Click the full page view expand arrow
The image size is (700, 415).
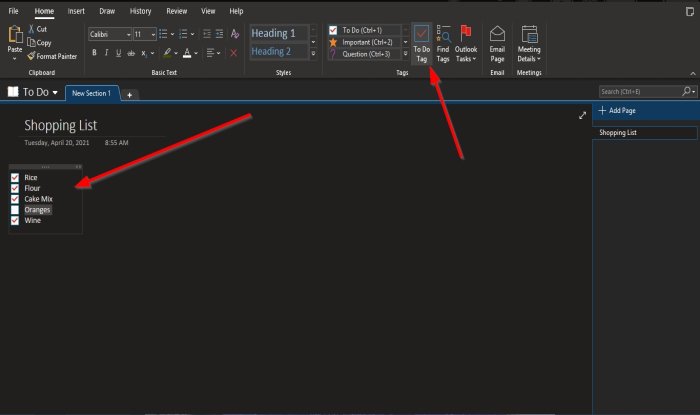[x=582, y=116]
